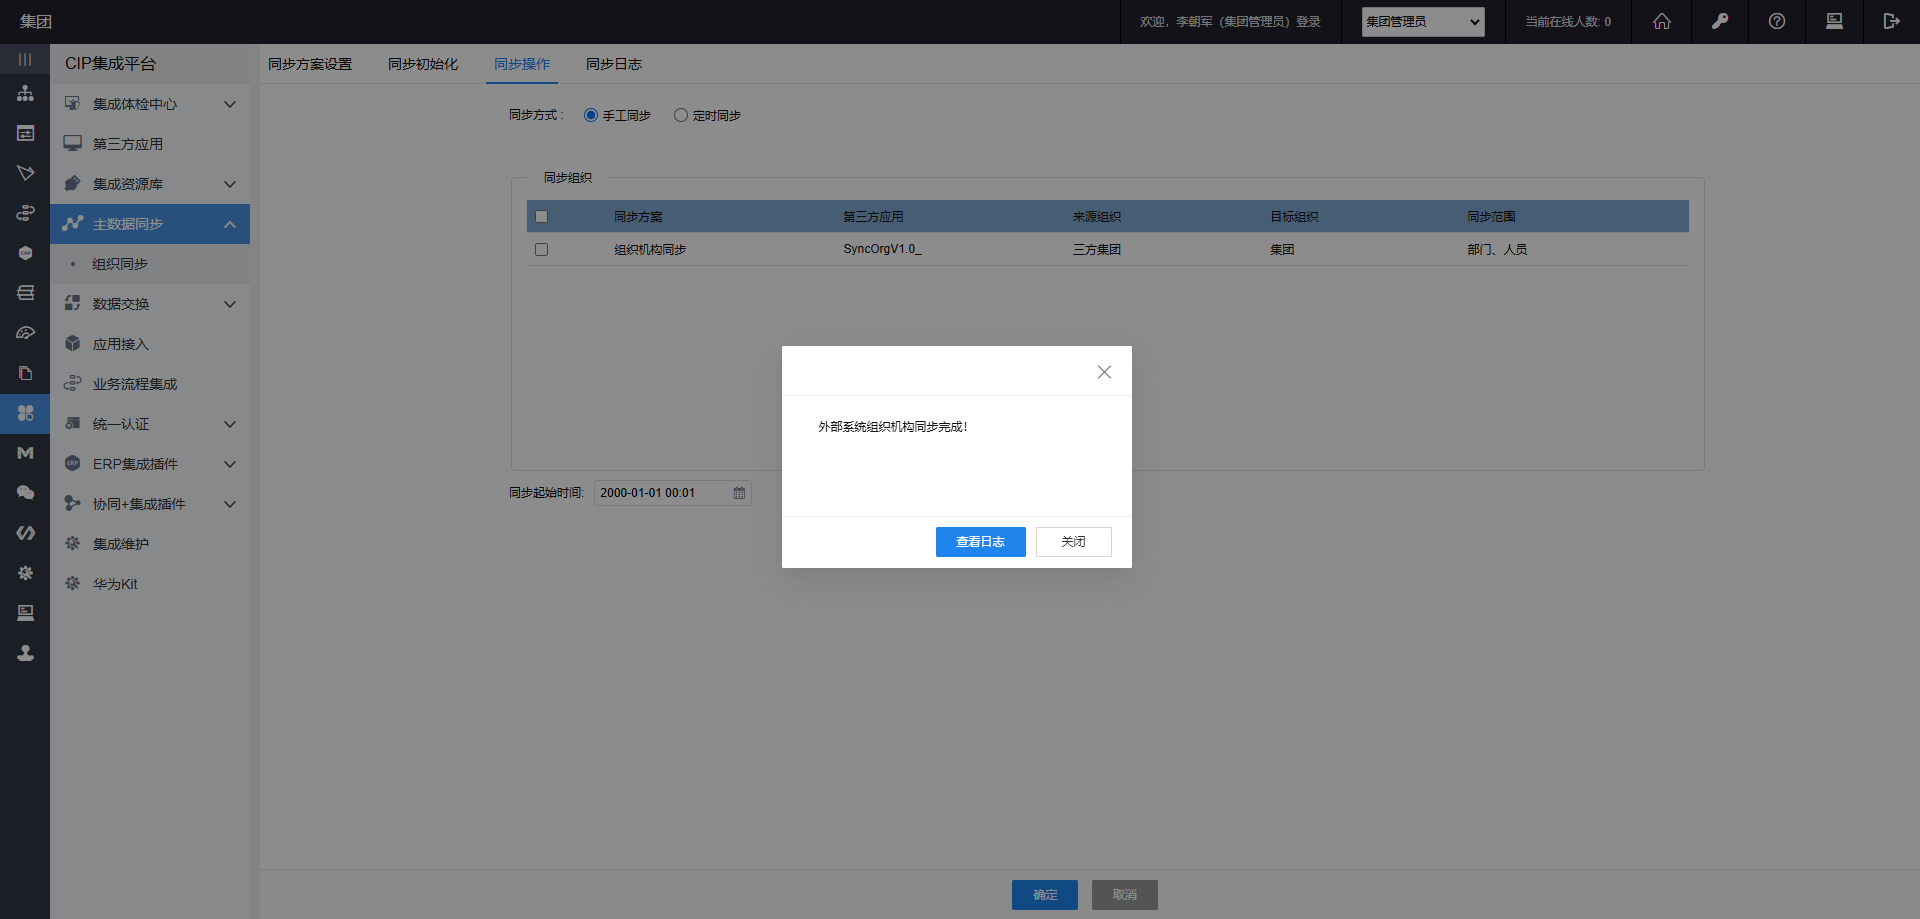Click the 三方集团 source organization cell
This screenshot has width=1920, height=919.
[1097, 249]
